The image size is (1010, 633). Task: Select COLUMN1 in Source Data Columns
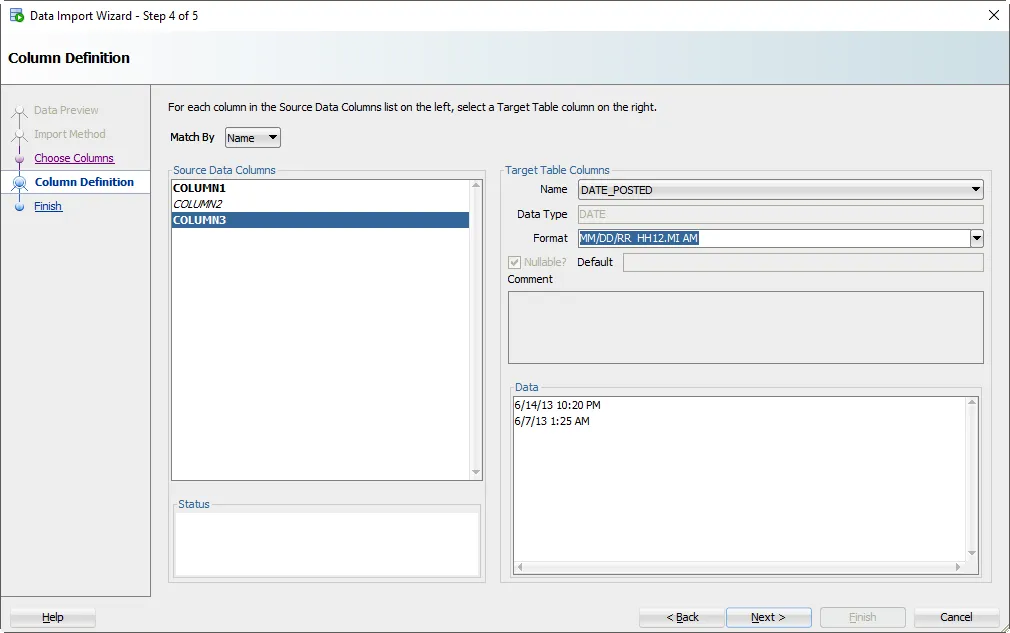click(x=200, y=188)
